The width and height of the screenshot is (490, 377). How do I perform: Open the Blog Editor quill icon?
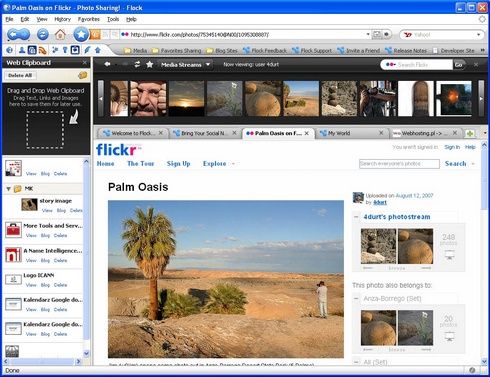(87, 50)
